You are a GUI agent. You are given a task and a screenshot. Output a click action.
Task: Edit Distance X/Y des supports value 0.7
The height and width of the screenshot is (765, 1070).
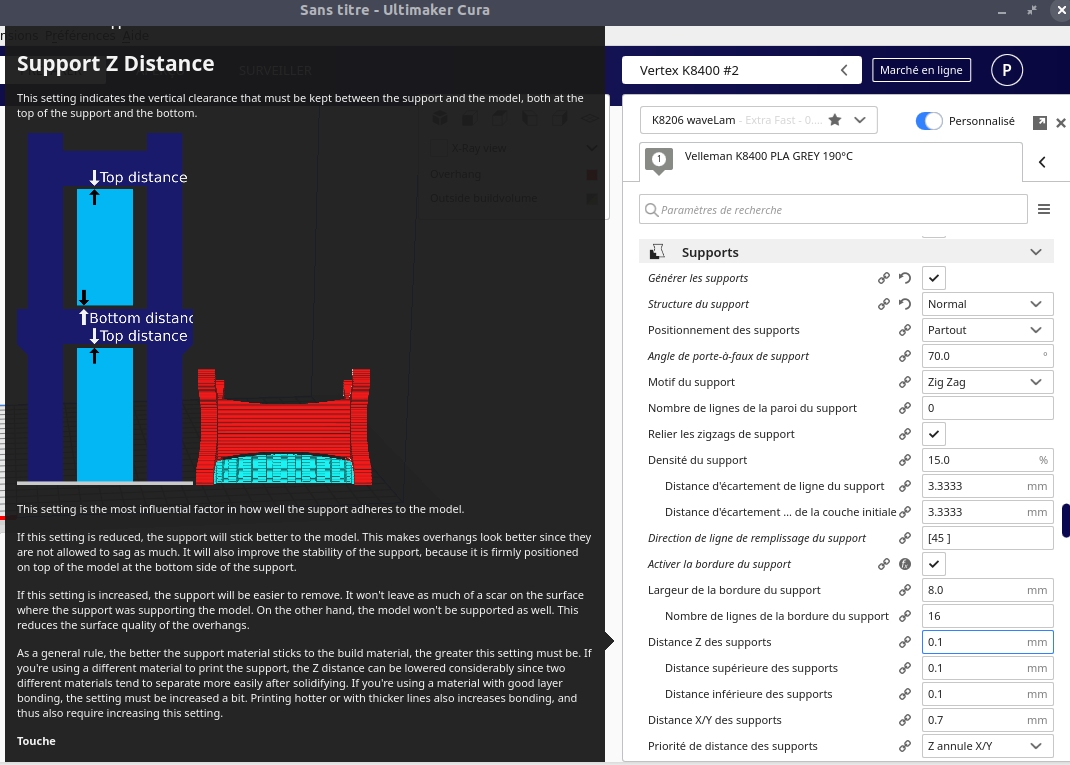pos(987,720)
